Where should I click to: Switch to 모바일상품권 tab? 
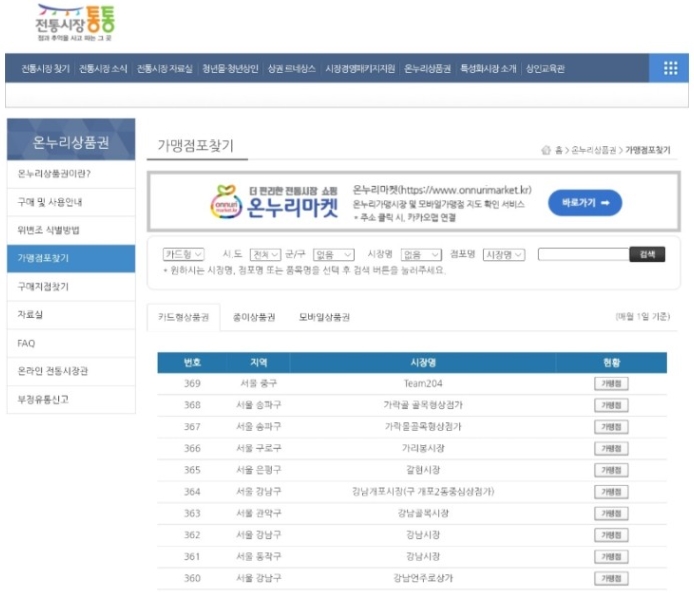coord(324,317)
